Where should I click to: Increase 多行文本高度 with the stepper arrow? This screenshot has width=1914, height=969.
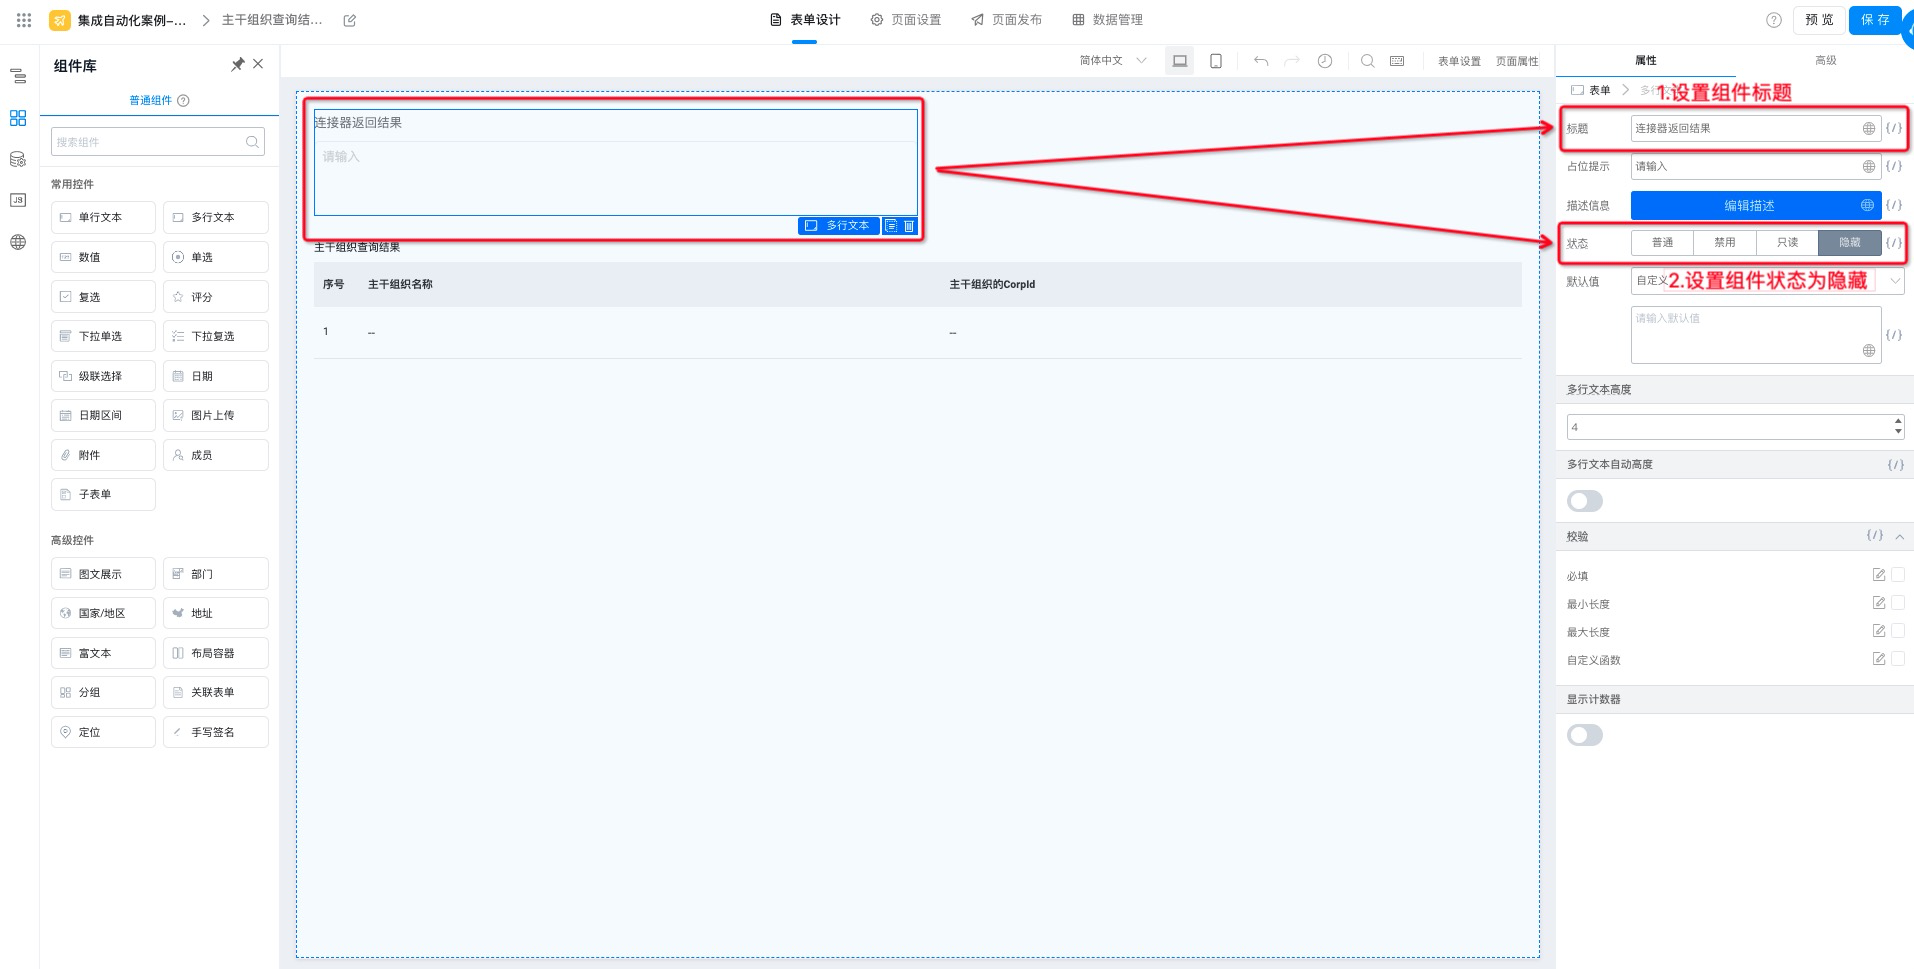tap(1897, 421)
